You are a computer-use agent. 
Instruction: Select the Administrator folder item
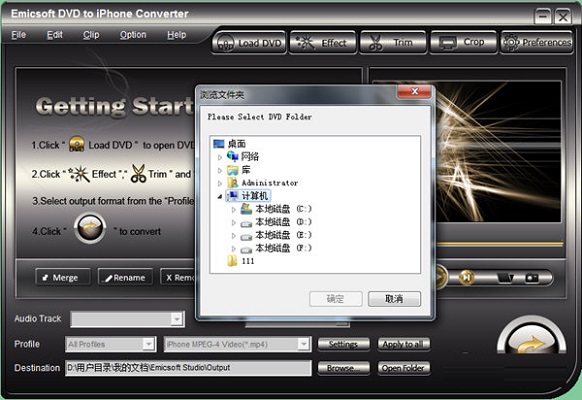tap(269, 183)
